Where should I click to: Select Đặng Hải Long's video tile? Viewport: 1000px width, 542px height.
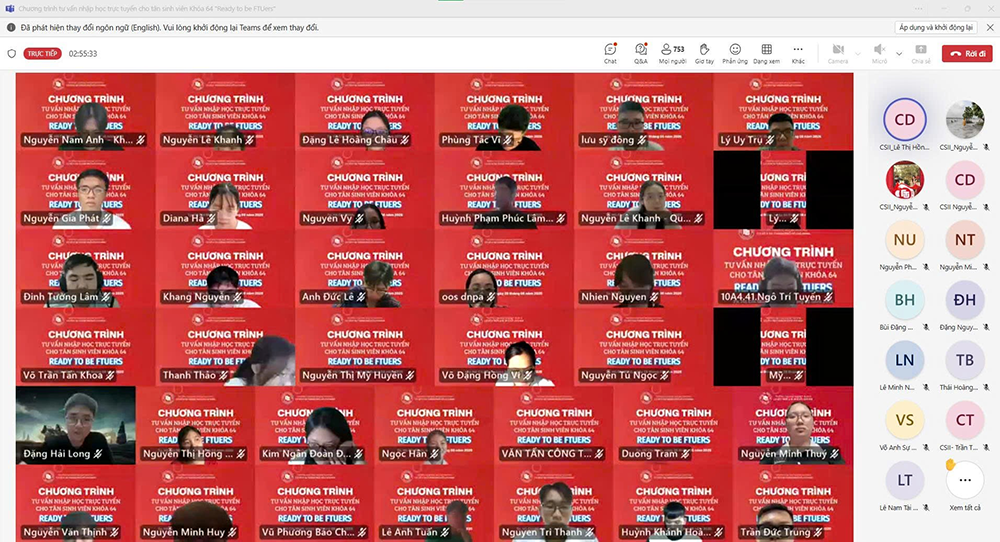click(x=75, y=425)
